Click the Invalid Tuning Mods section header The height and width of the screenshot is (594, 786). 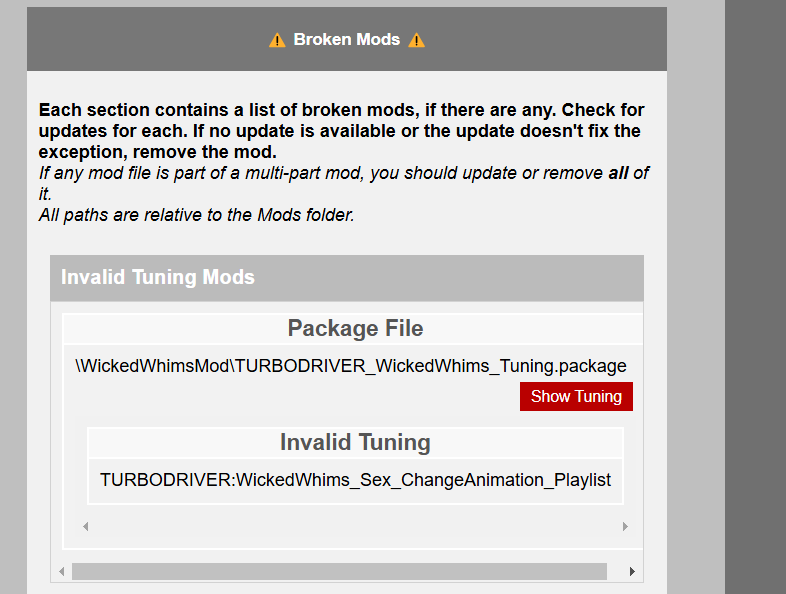(347, 278)
